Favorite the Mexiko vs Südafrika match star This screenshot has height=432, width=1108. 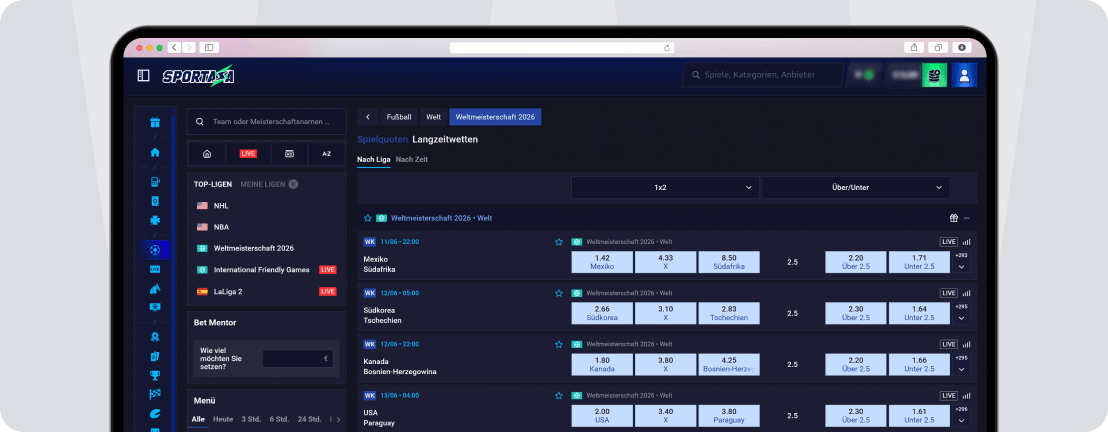pos(559,242)
